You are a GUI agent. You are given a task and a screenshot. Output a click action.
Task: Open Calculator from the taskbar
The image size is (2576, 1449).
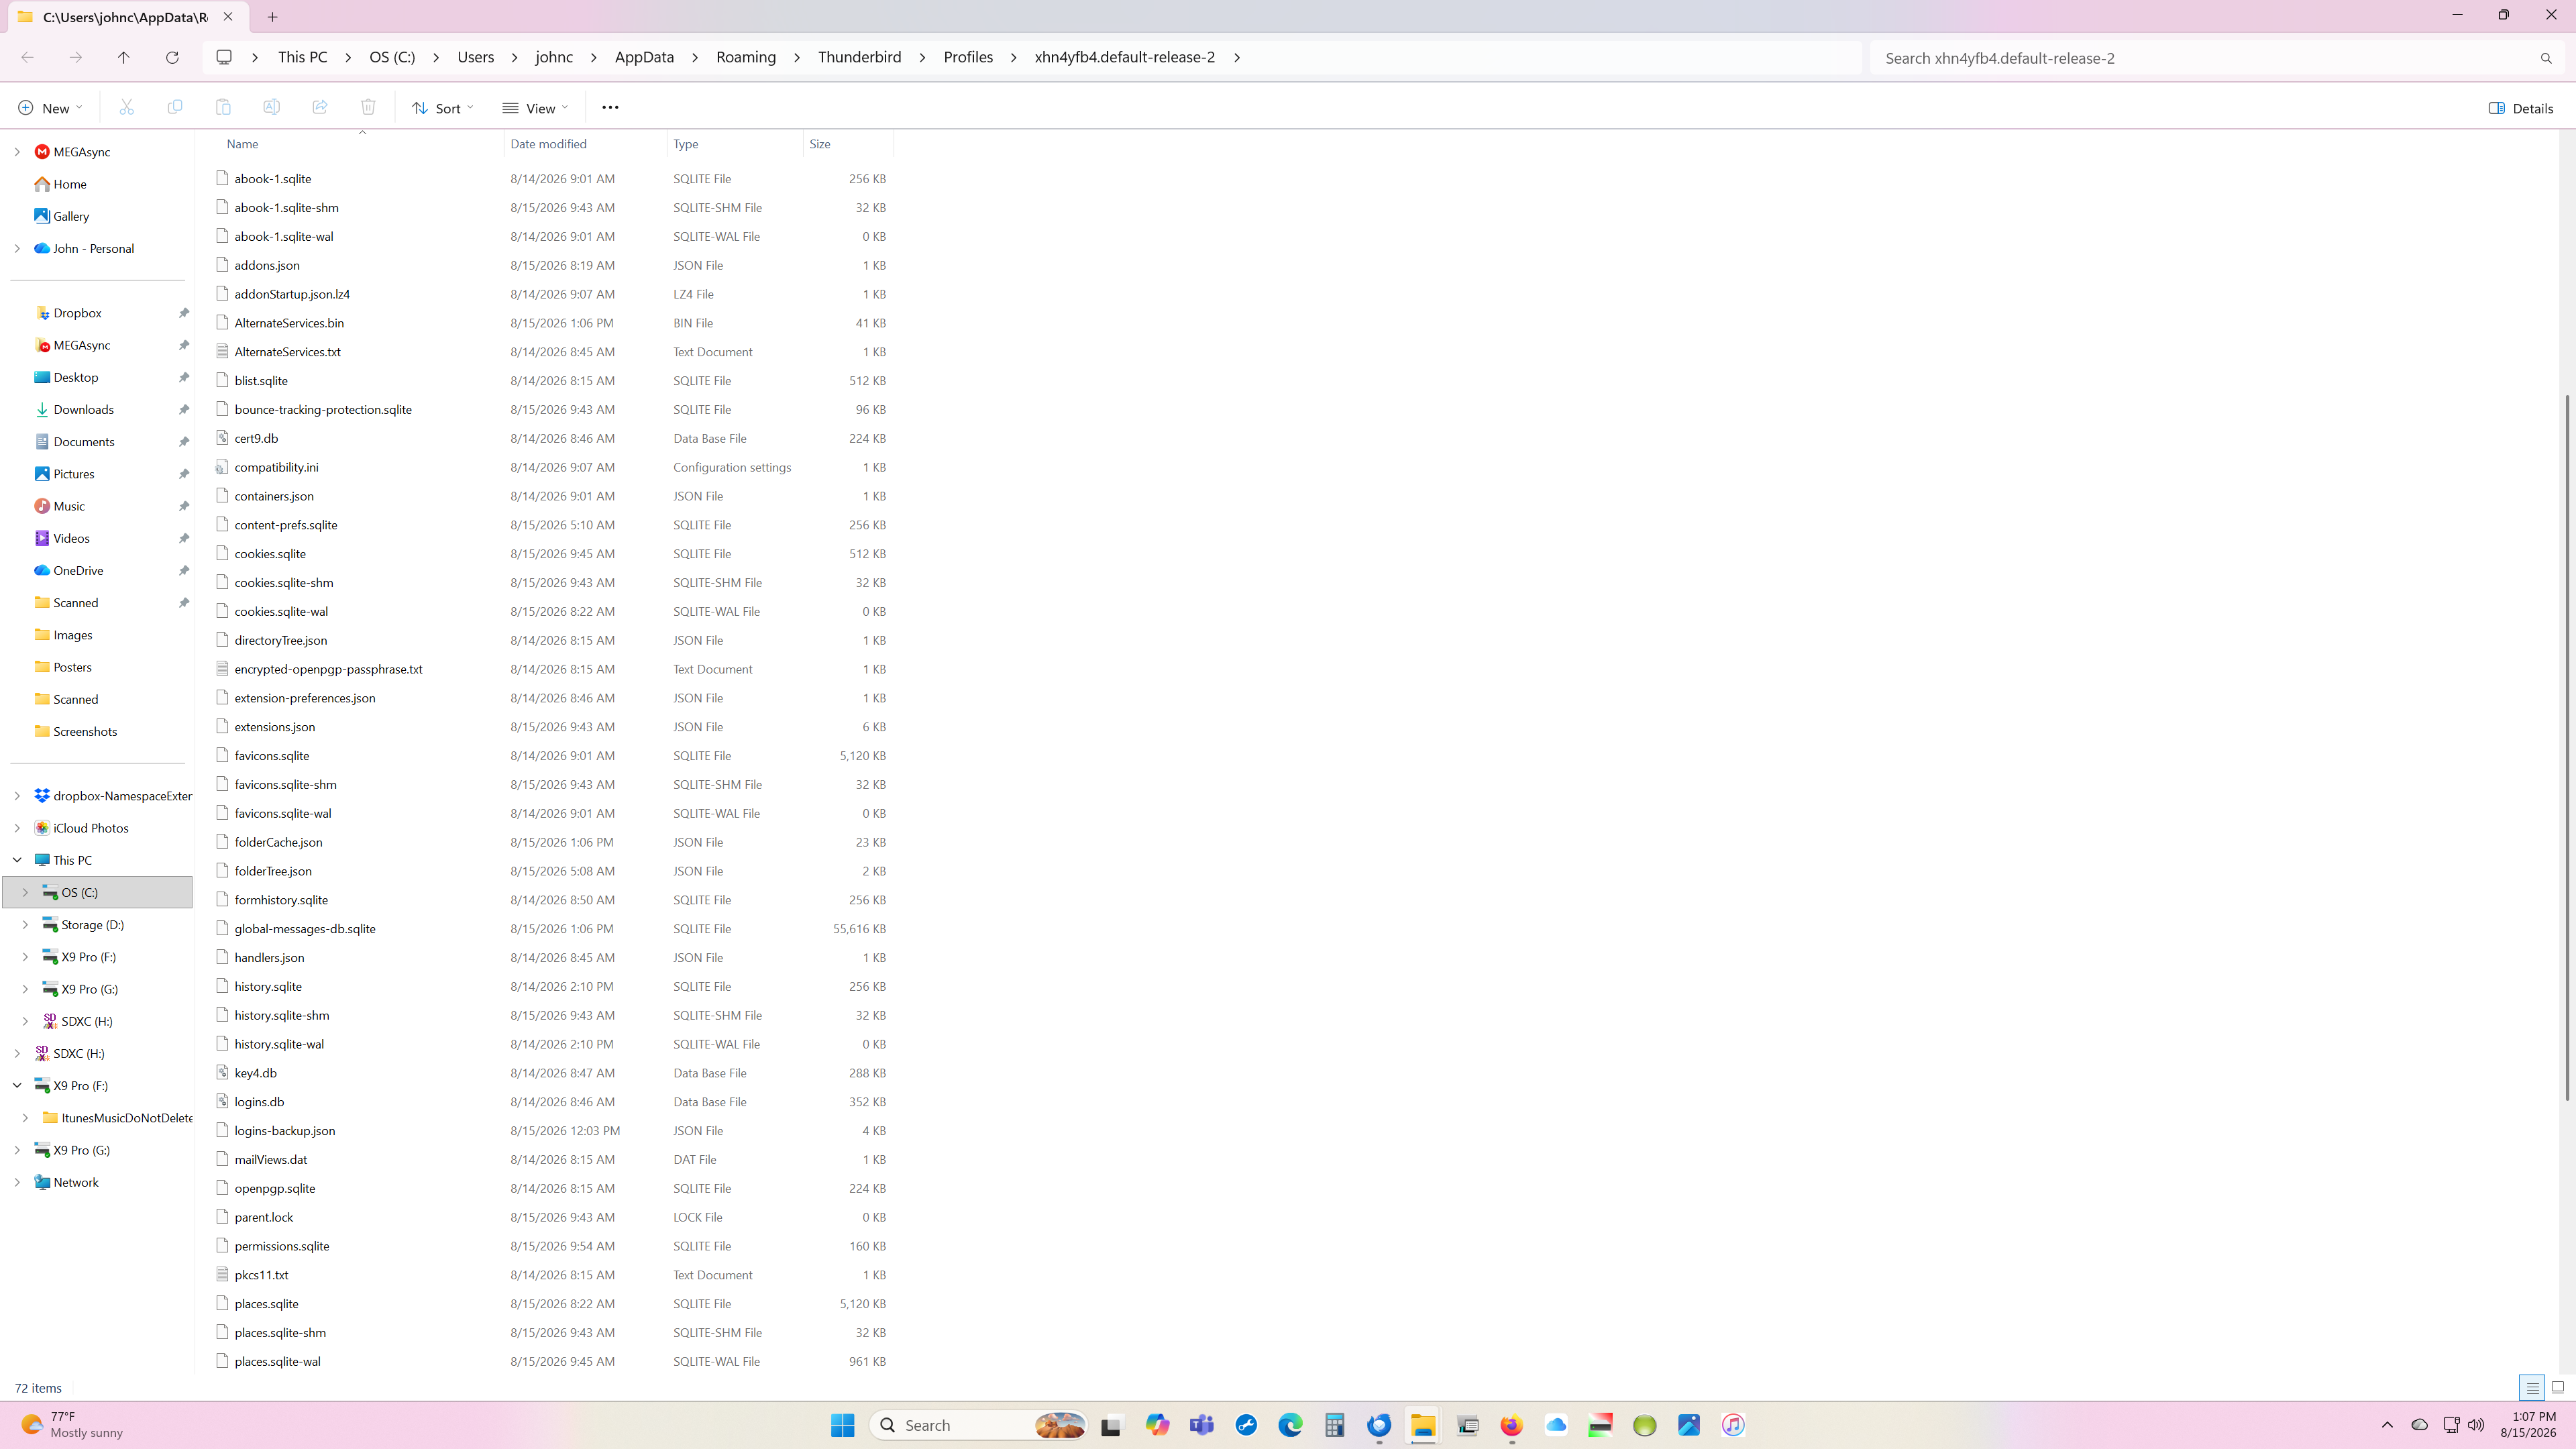click(1334, 1425)
